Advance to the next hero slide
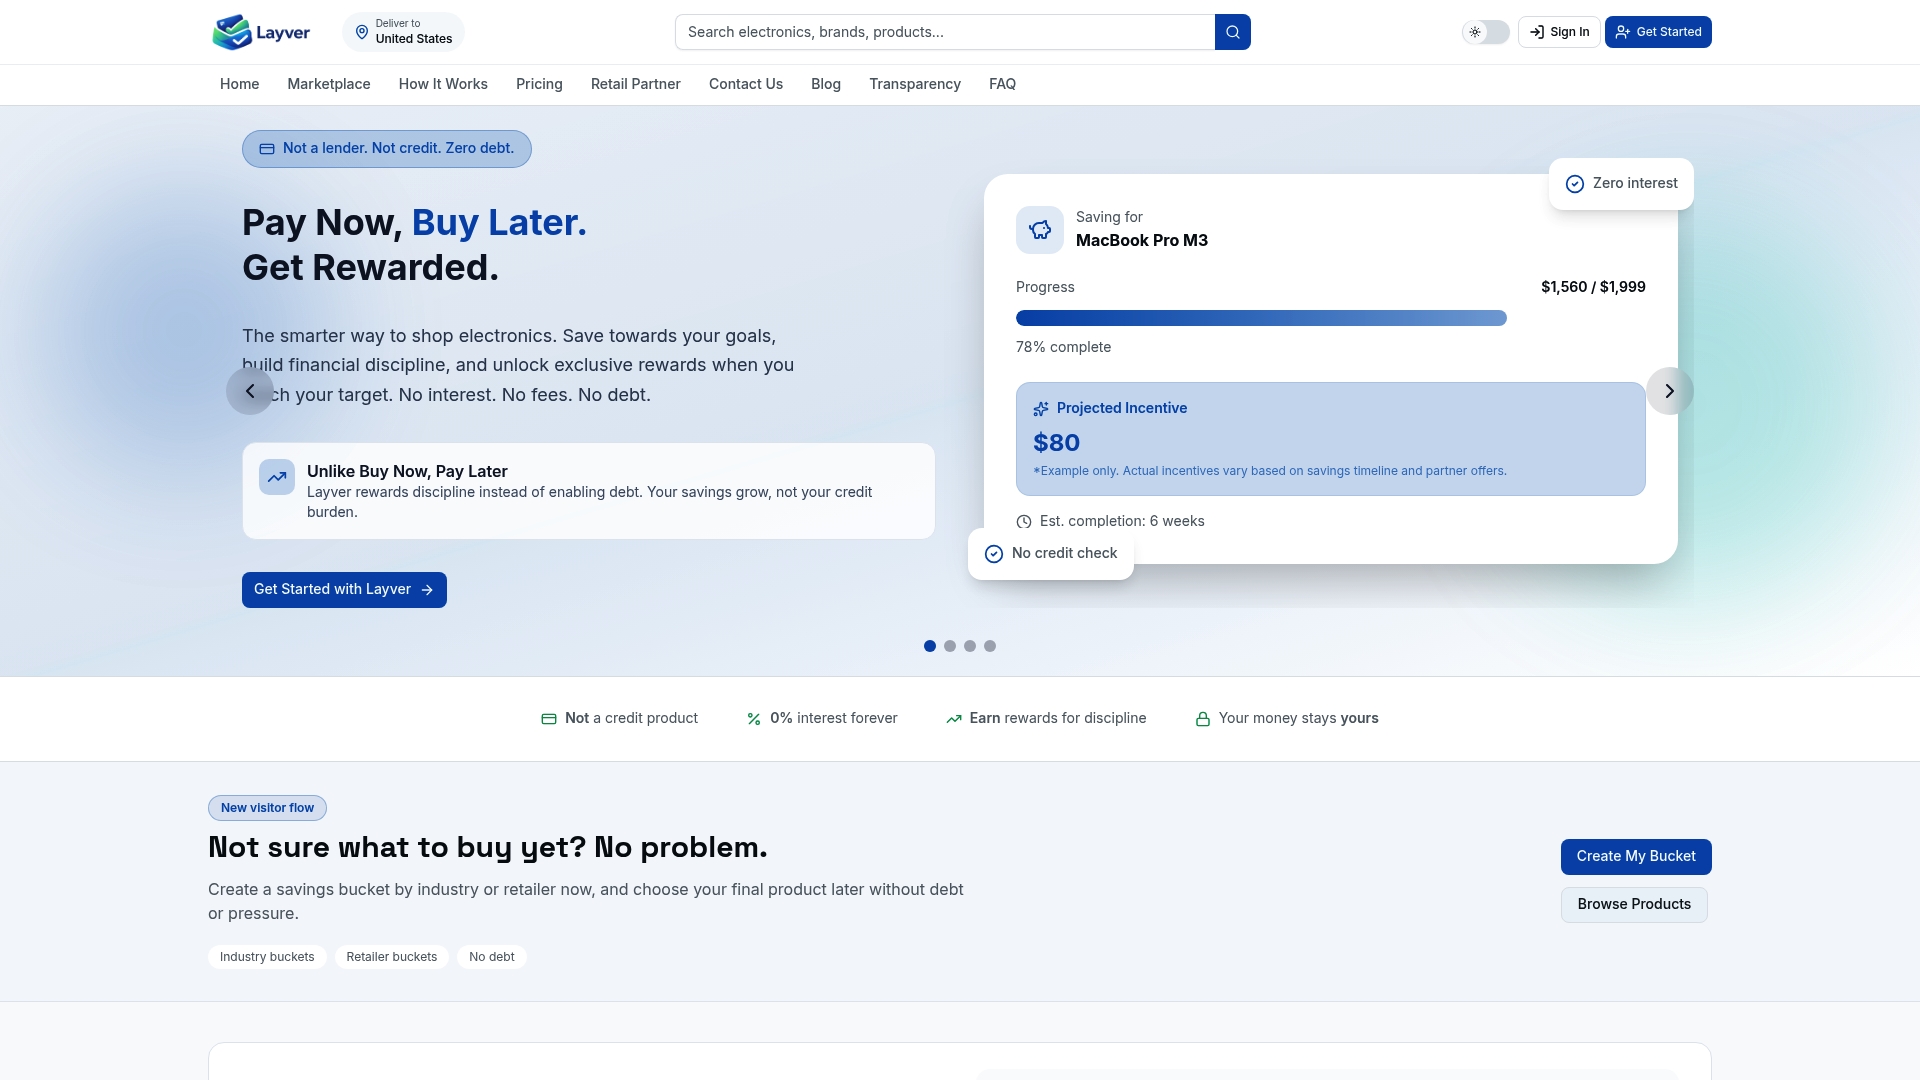This screenshot has height=1080, width=1920. tap(1670, 391)
